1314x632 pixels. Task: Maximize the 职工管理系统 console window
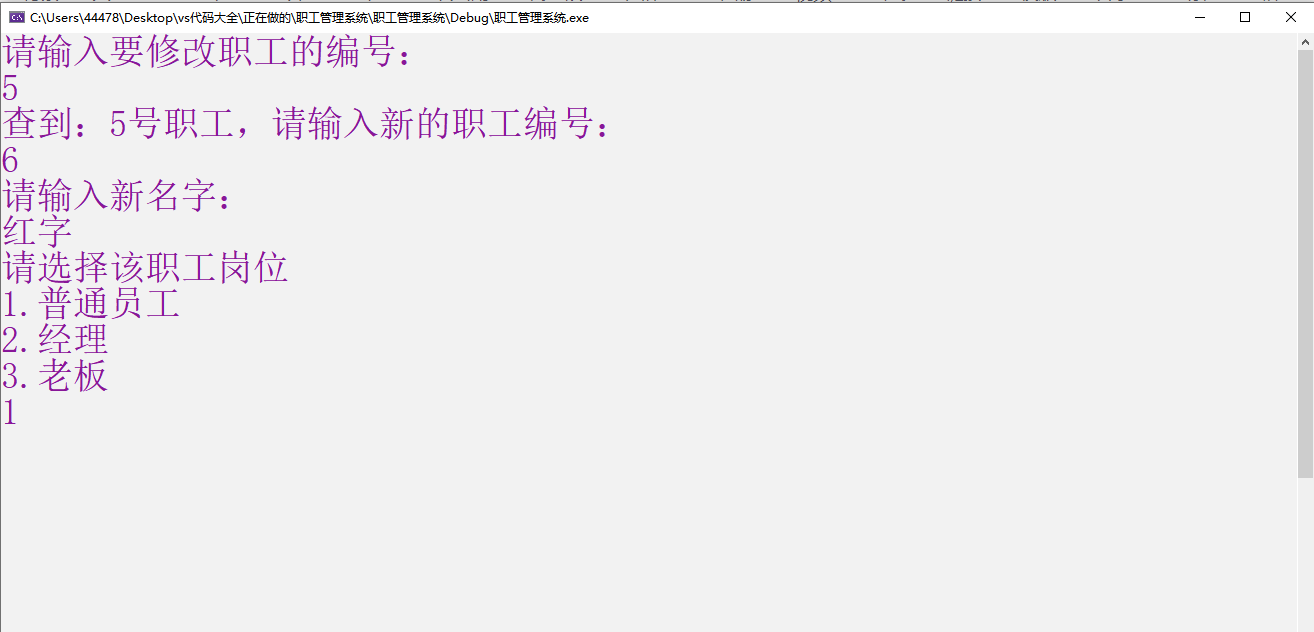tap(1245, 17)
